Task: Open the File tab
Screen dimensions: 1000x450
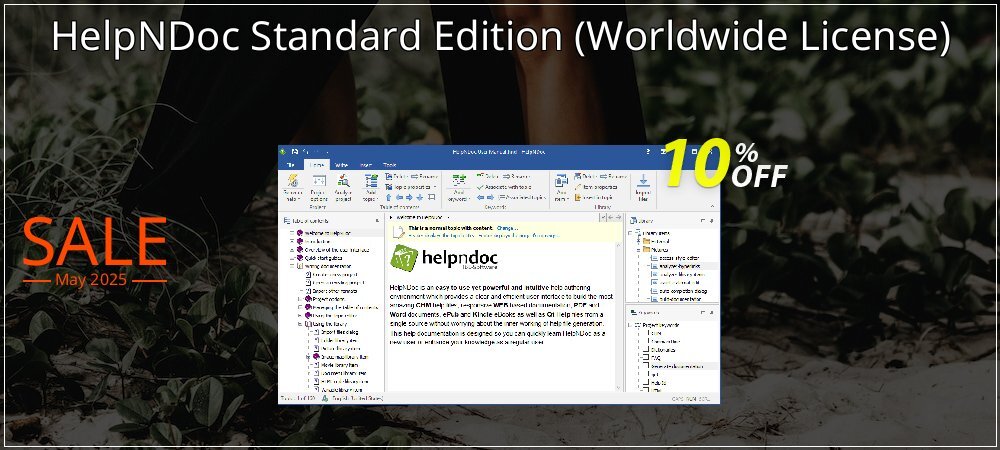Action: point(291,165)
